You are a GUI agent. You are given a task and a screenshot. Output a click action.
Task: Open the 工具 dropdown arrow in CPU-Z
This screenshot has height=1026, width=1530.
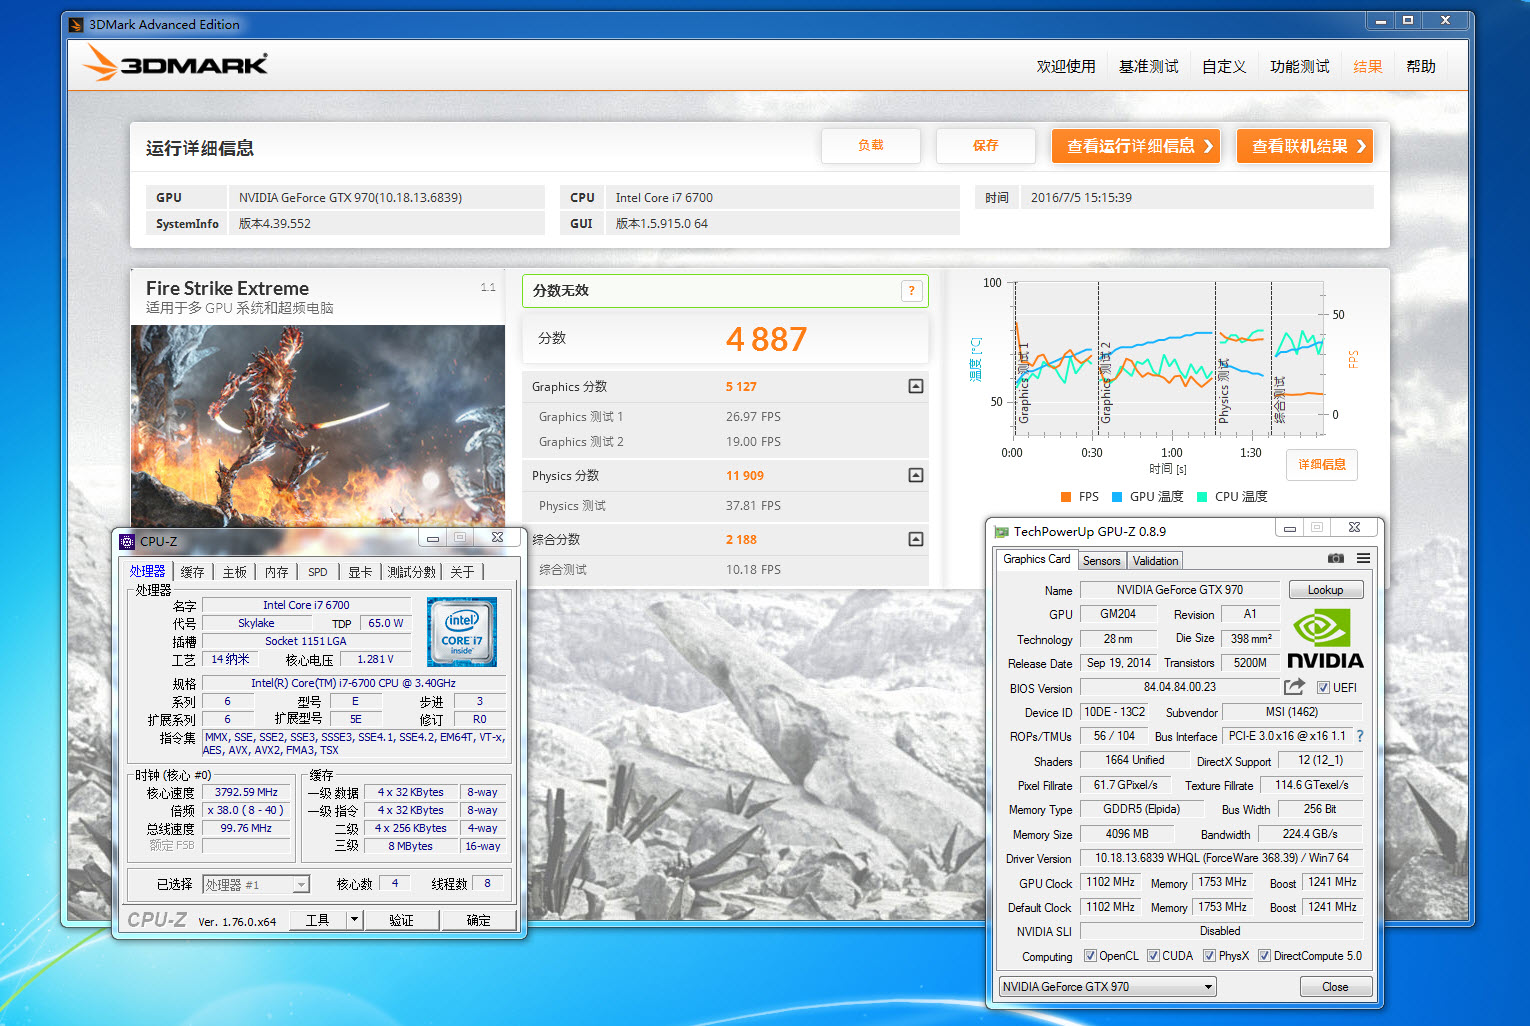pyautogui.click(x=354, y=920)
